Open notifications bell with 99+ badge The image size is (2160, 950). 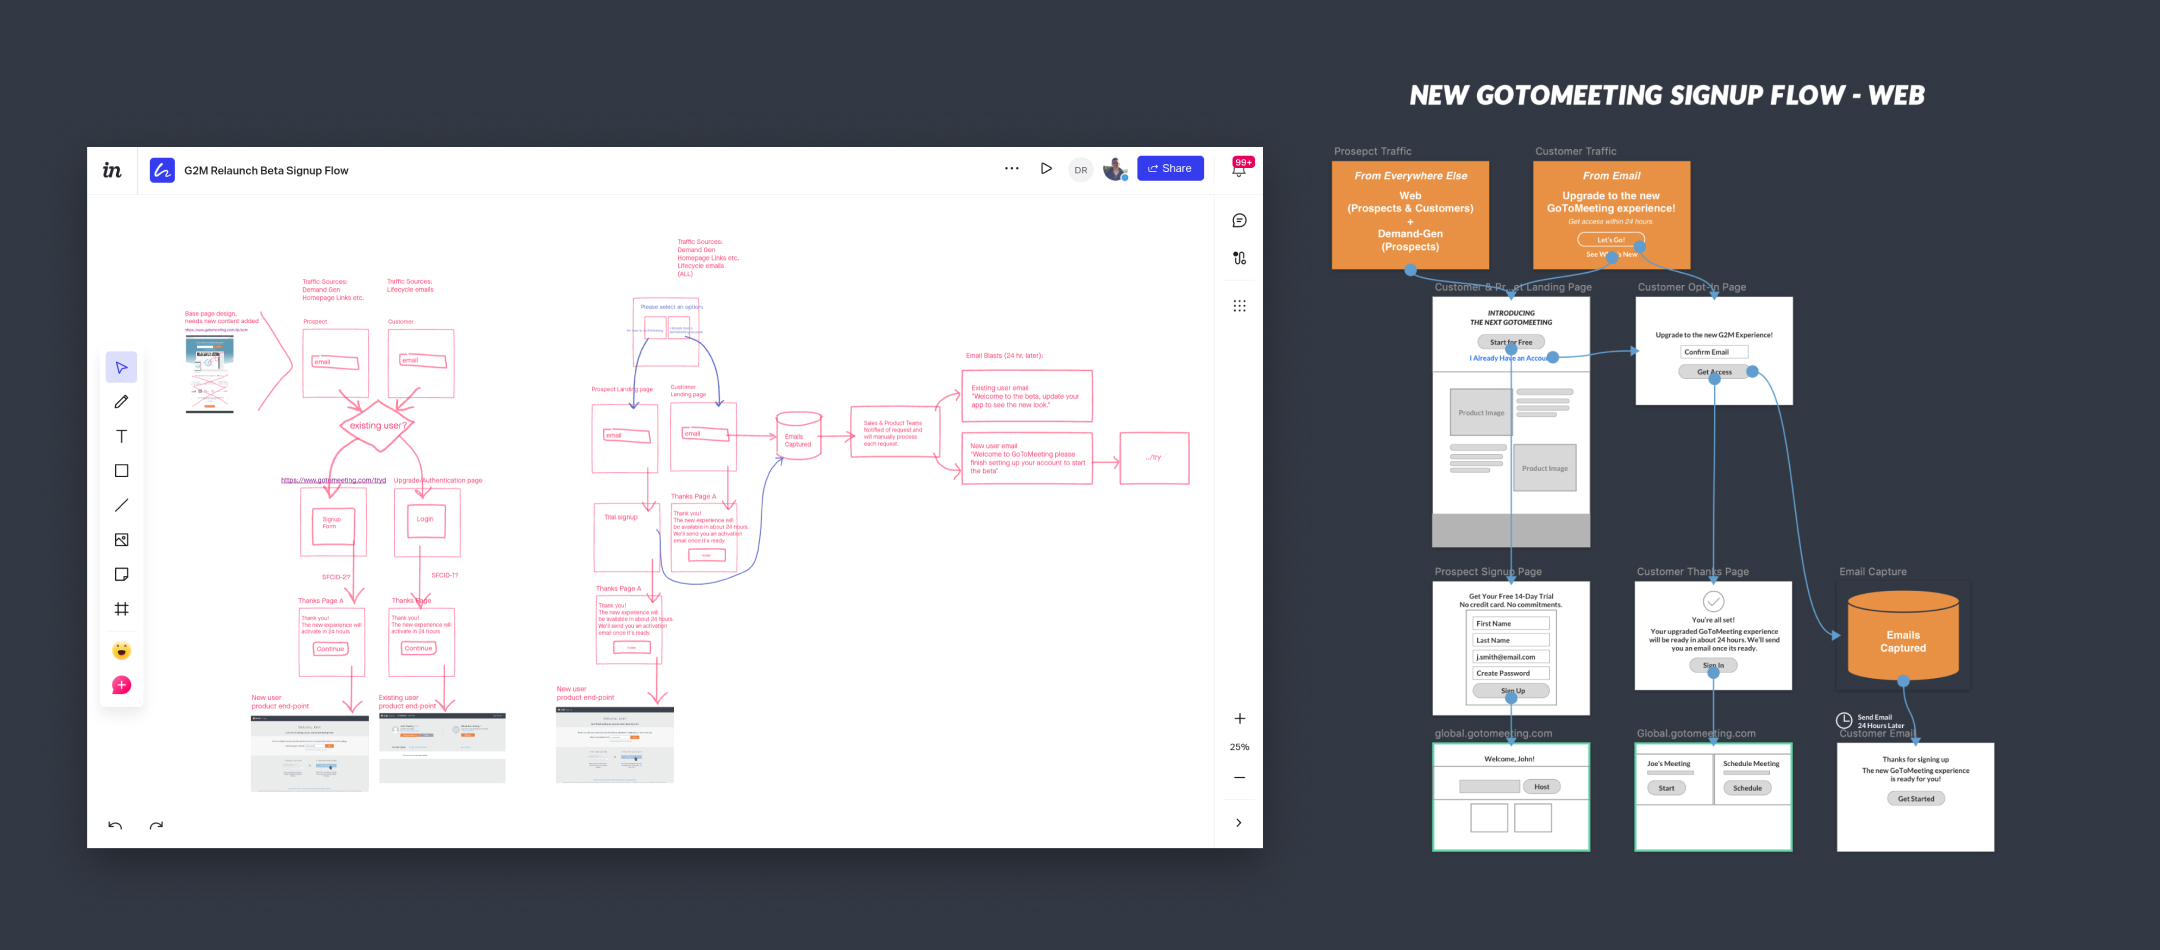[x=1240, y=168]
